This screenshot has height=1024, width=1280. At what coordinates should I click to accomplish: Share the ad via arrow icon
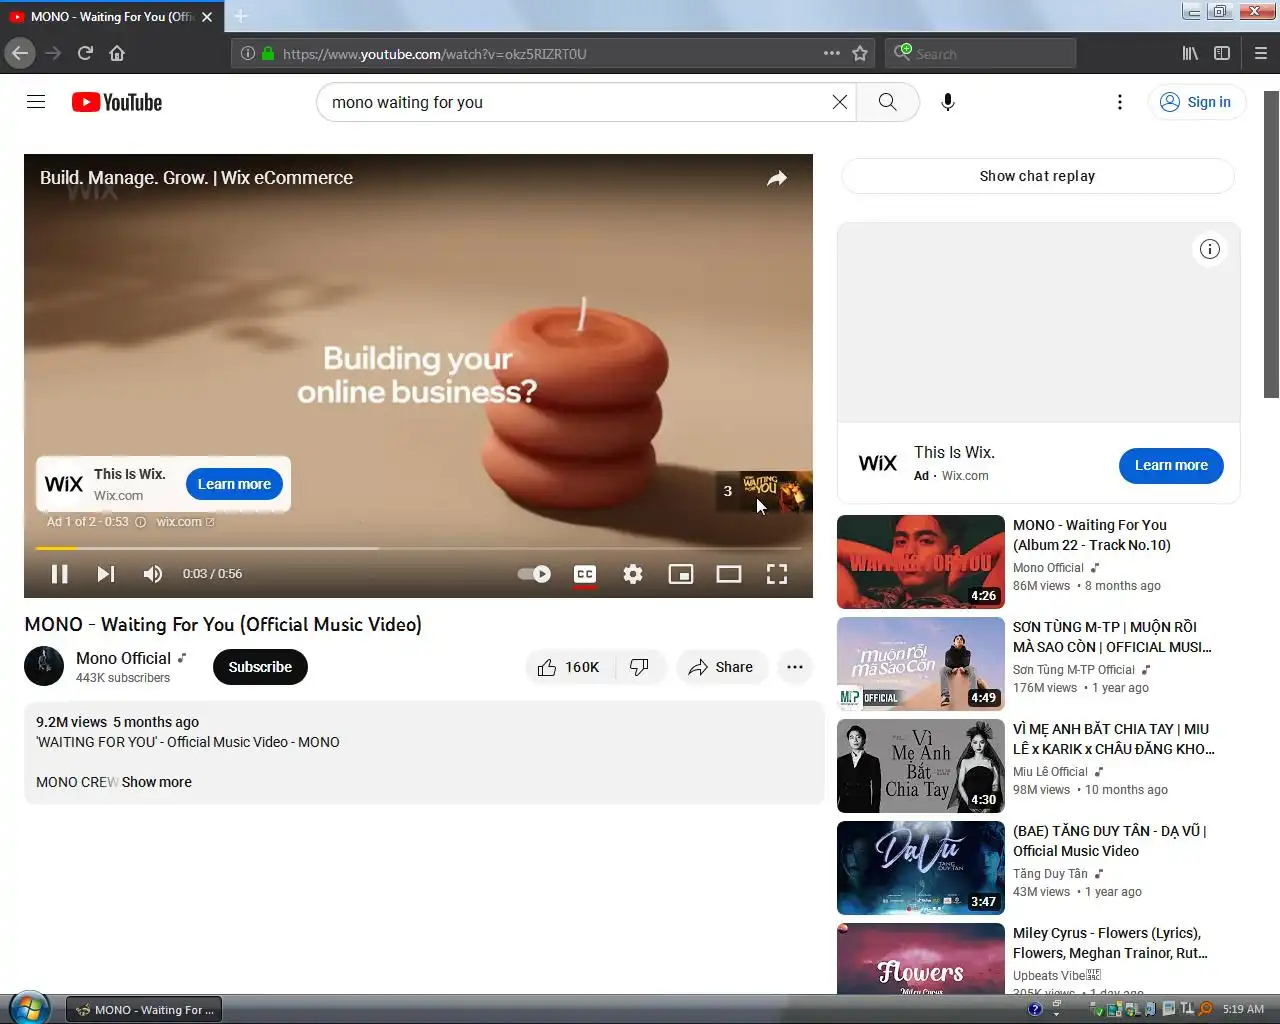[x=776, y=178]
